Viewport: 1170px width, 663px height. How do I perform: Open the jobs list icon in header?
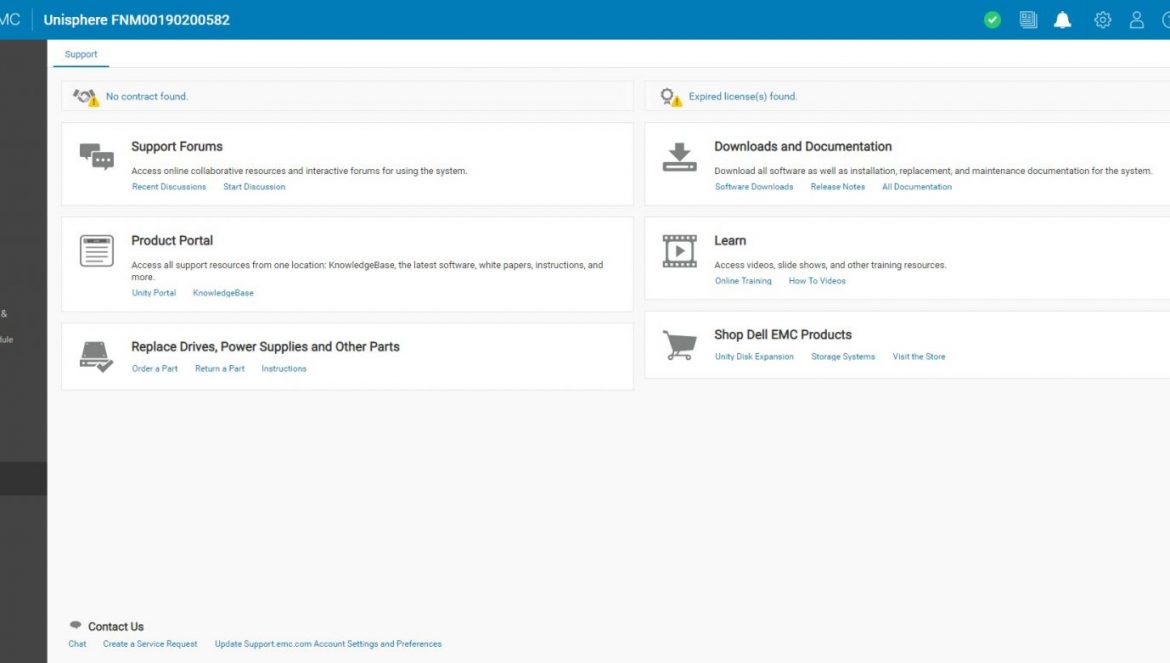[x=1028, y=20]
